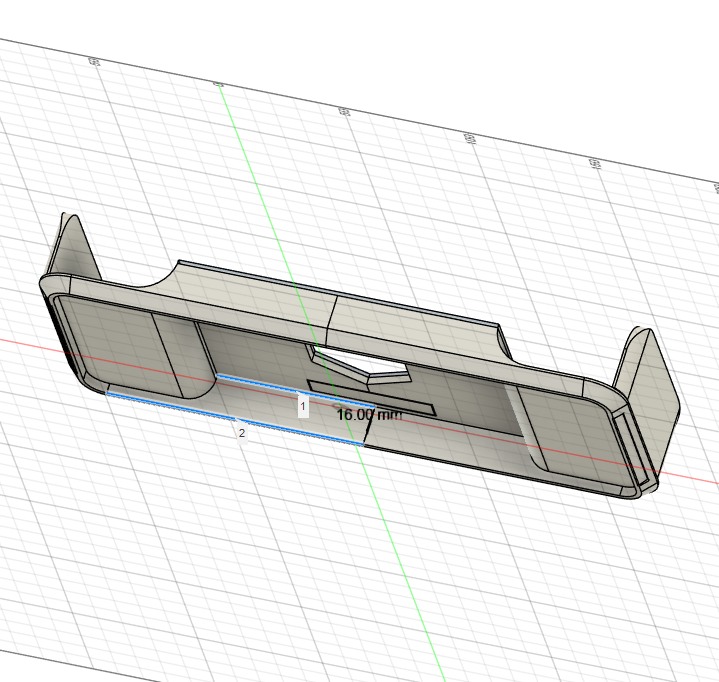Select the narrow rectangular slot below cutout
The height and width of the screenshot is (682, 719).
tap(370, 396)
